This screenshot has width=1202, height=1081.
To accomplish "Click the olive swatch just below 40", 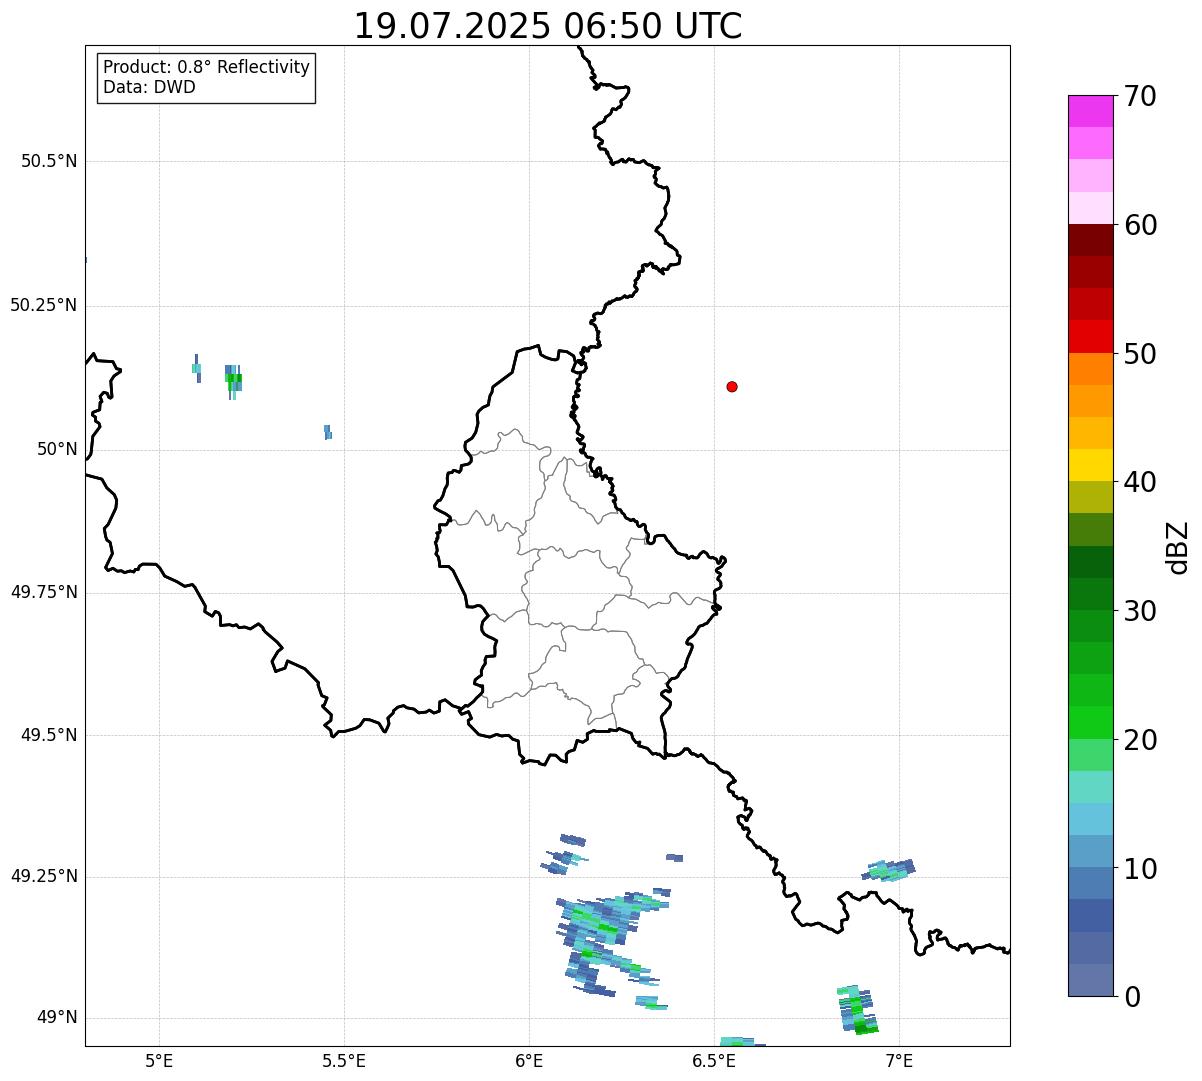I will coord(1090,498).
